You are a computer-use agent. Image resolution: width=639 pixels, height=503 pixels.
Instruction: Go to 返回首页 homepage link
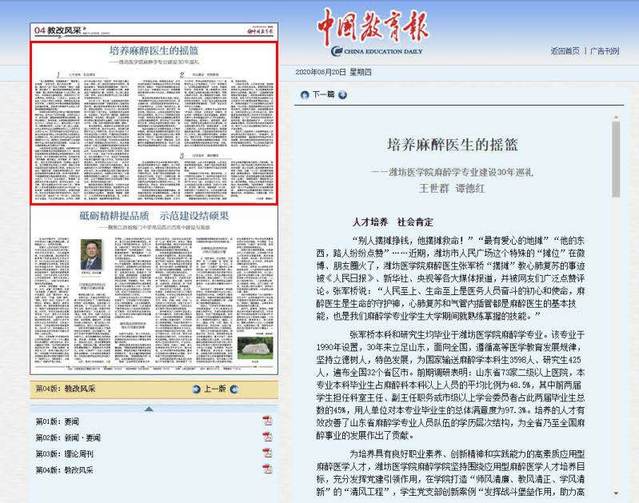tap(567, 51)
